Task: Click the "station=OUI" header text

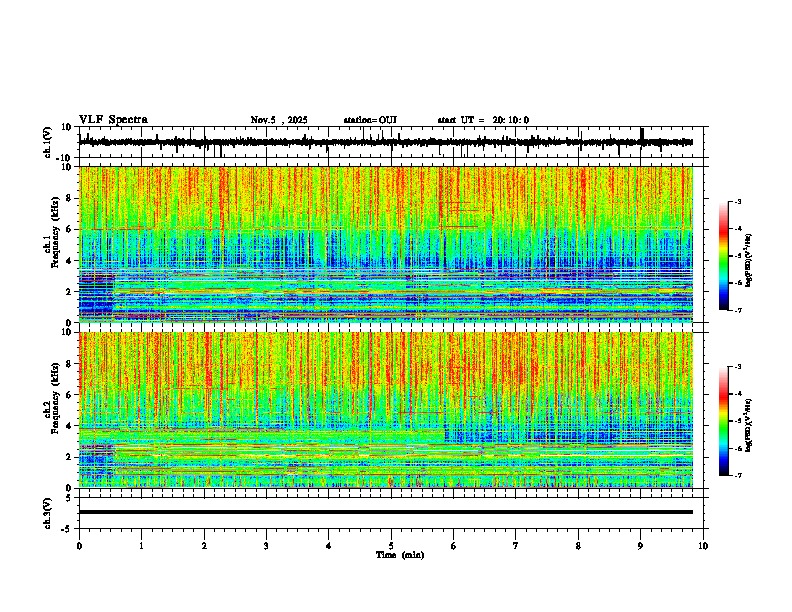Action: (370, 120)
